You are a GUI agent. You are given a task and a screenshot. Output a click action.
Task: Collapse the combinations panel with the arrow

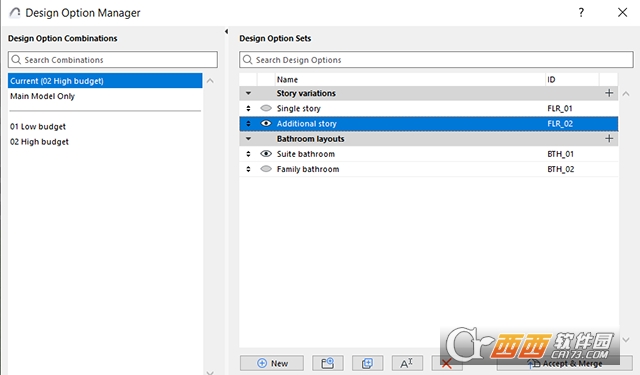(227, 31)
